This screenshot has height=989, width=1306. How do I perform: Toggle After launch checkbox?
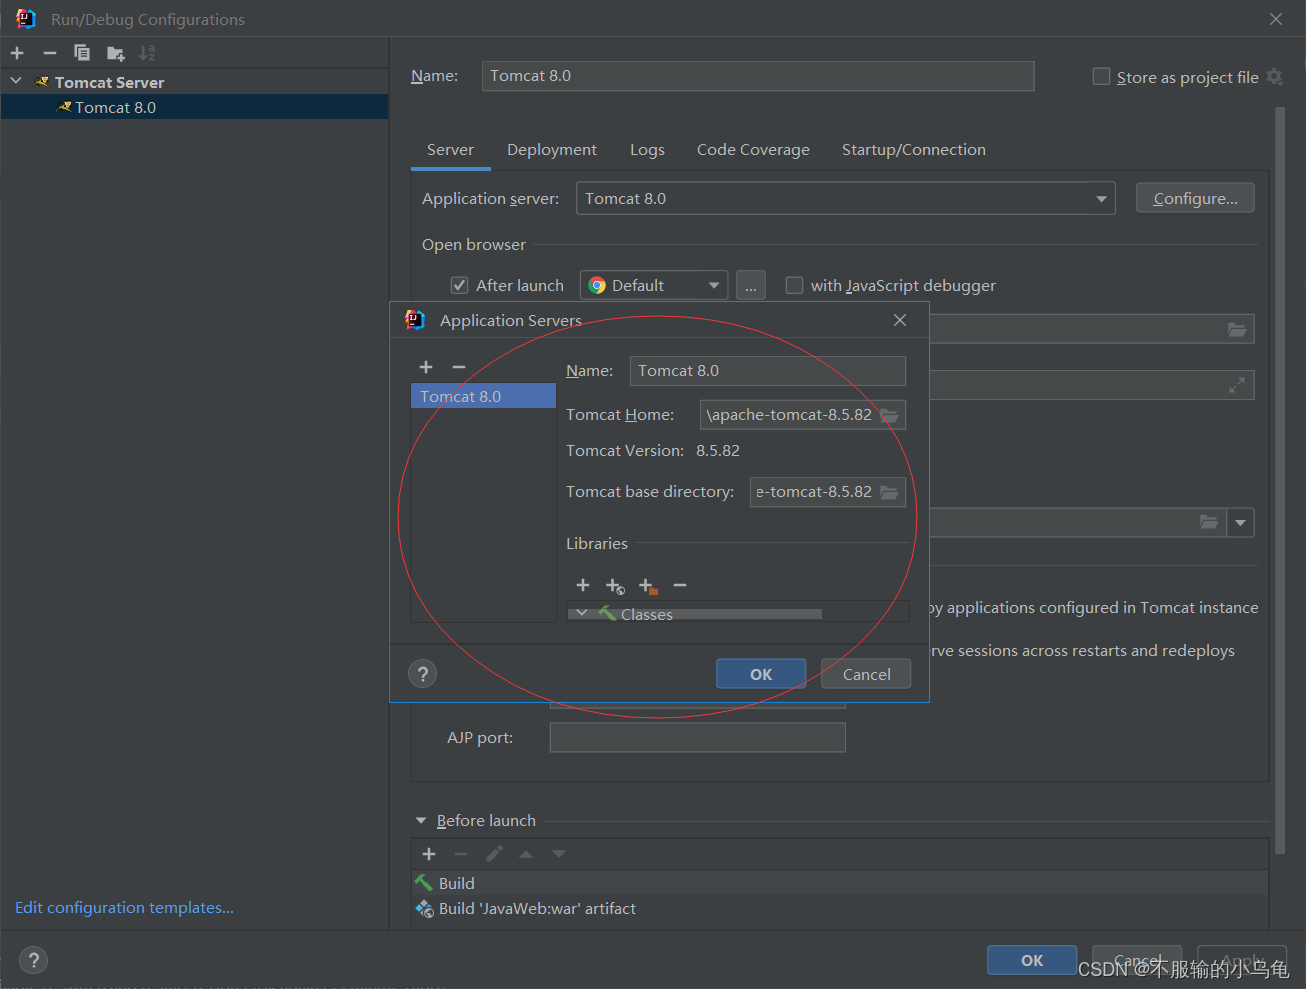459,285
